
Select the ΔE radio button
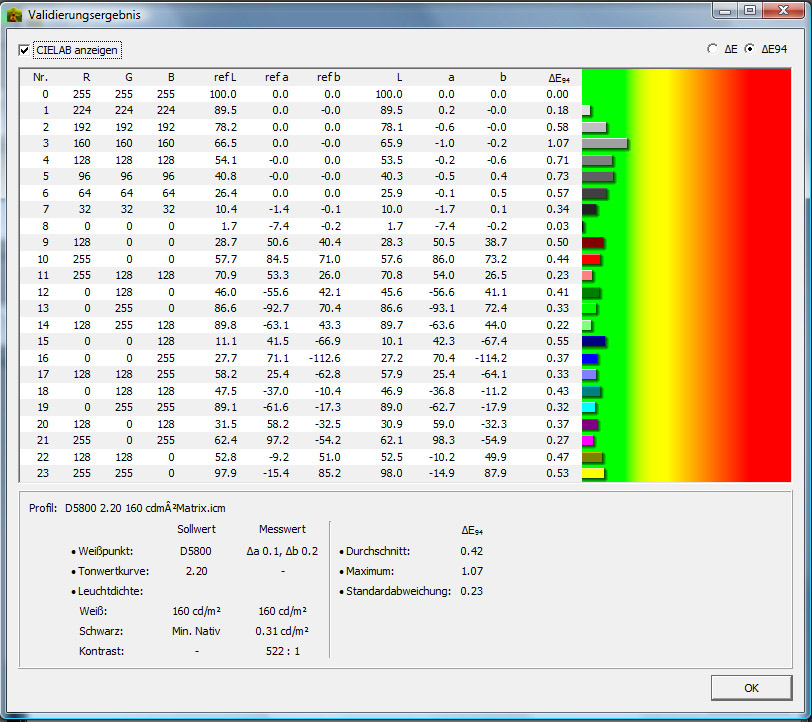tap(712, 48)
